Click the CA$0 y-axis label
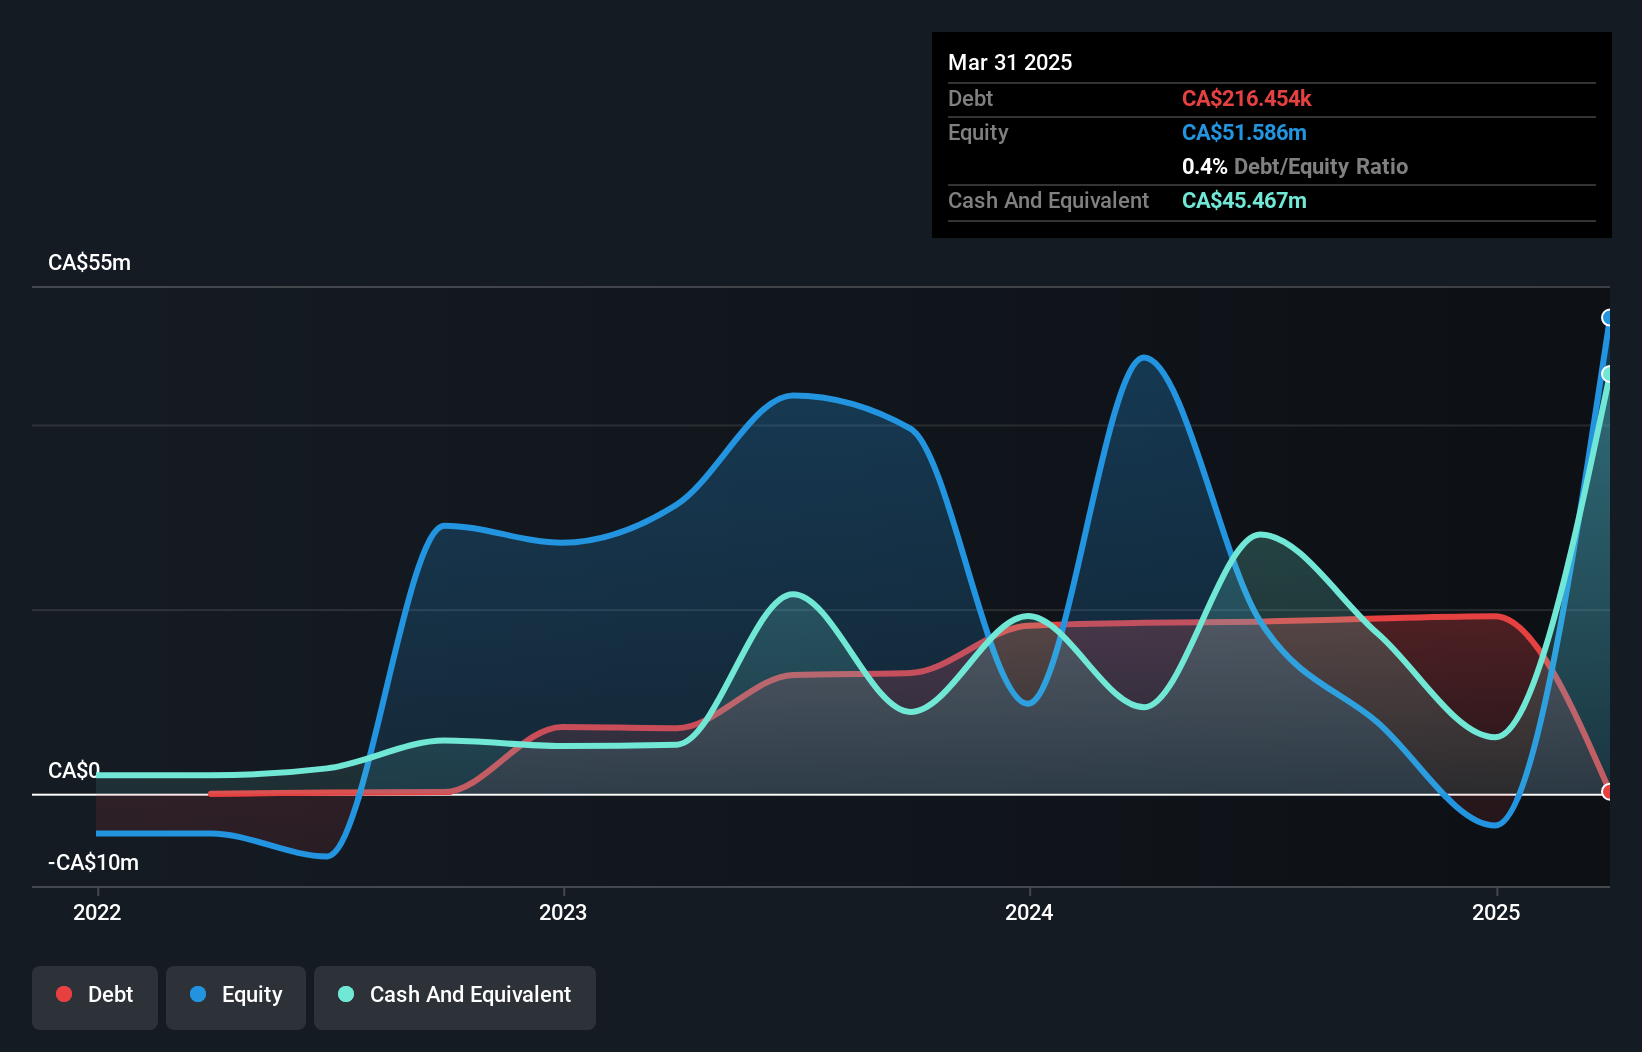Image resolution: width=1642 pixels, height=1052 pixels. [74, 770]
